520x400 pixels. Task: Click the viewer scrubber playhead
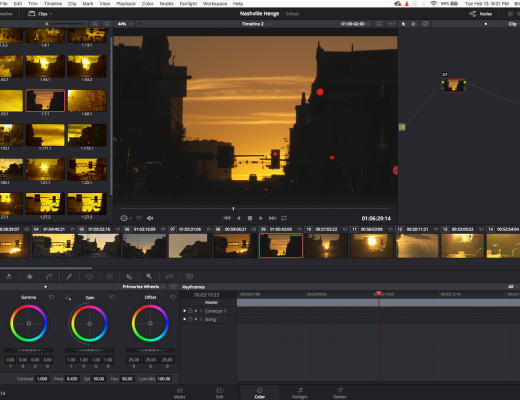pyautogui.click(x=233, y=208)
